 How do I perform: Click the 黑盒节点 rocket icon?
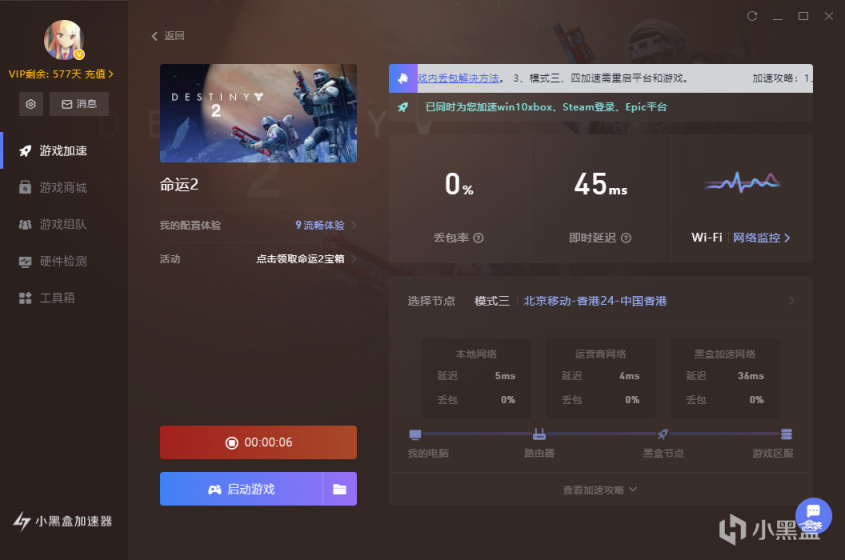(663, 434)
